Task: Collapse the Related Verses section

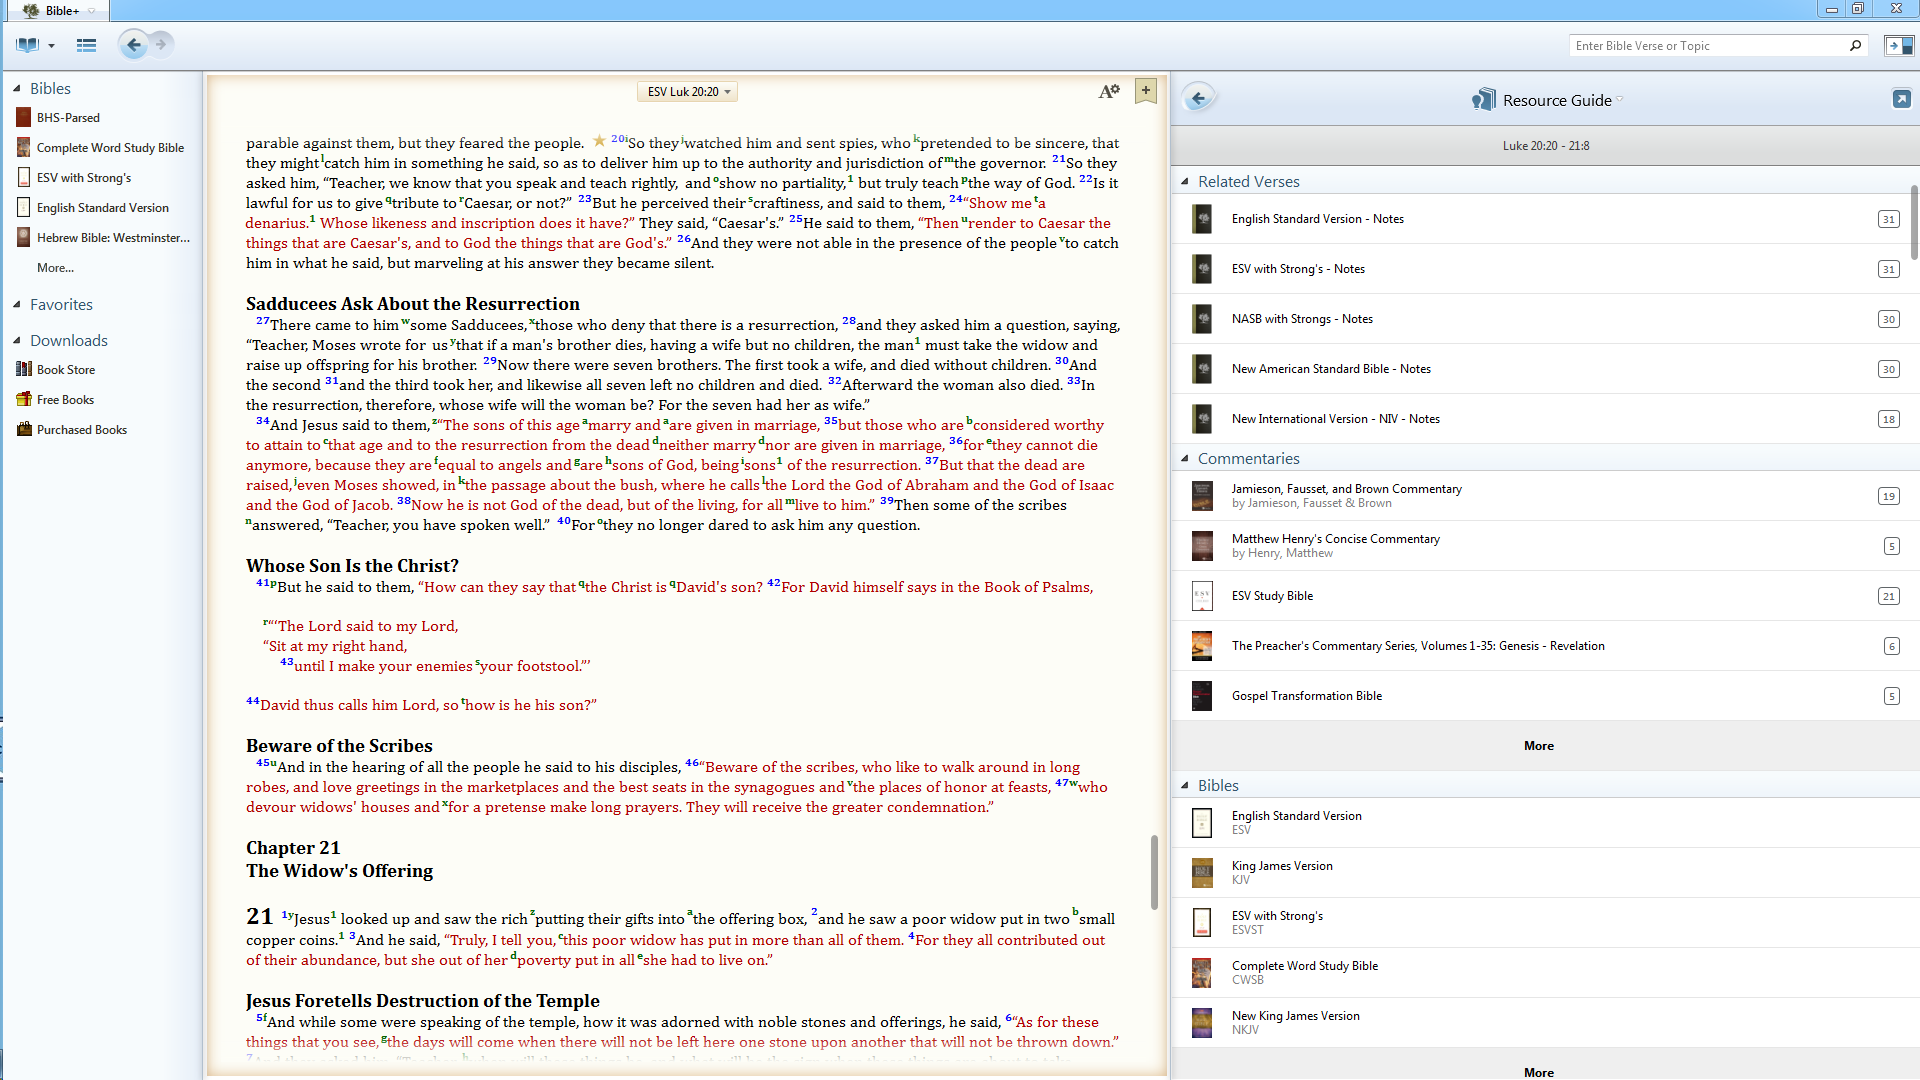Action: [1185, 182]
